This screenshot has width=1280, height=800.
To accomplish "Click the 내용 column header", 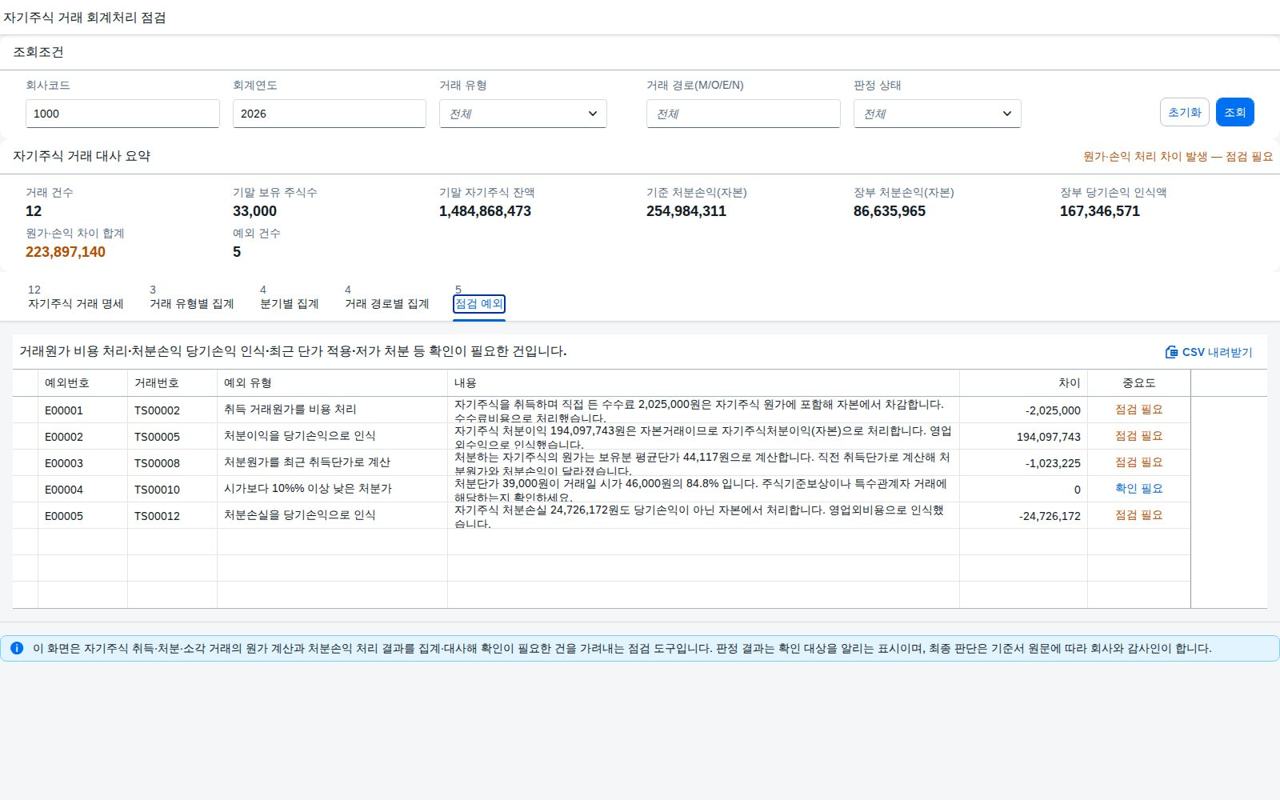I will [703, 383].
